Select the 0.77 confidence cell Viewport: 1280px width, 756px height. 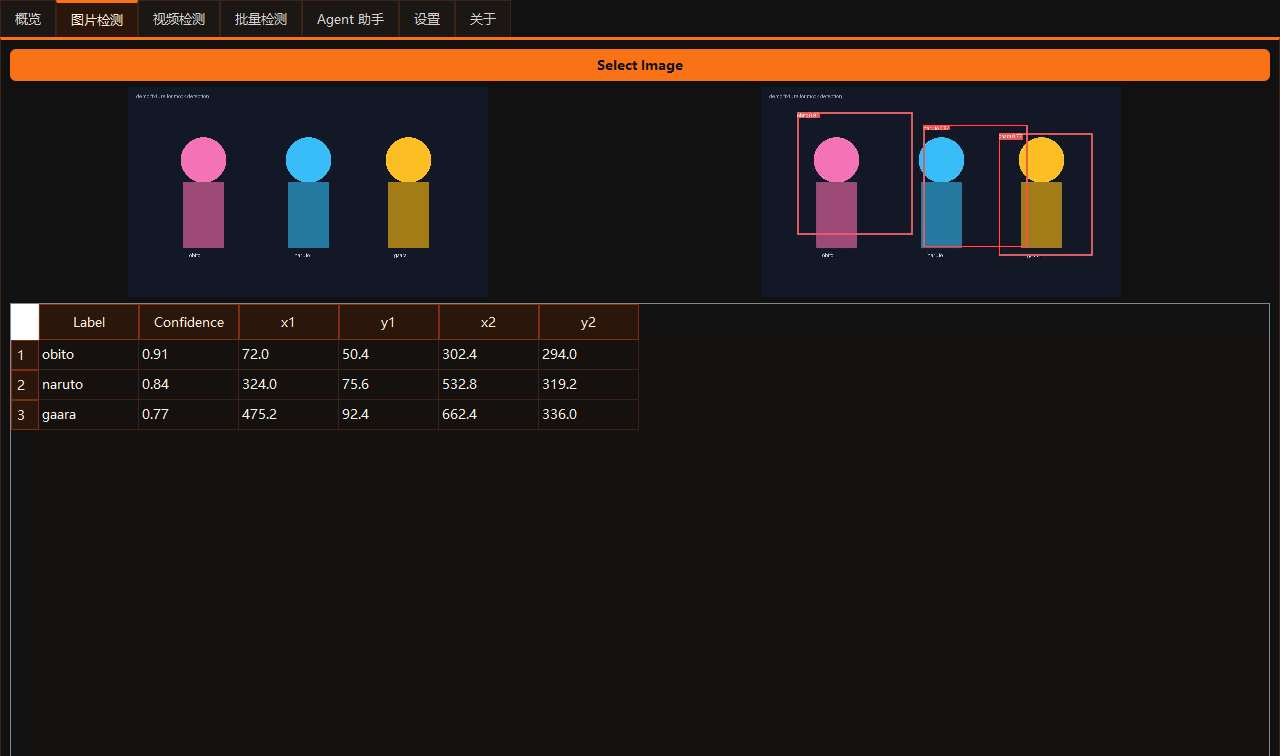[189, 415]
